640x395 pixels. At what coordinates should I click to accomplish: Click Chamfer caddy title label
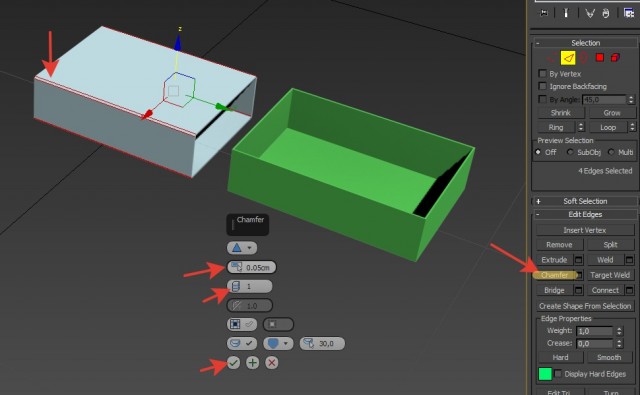(x=250, y=220)
